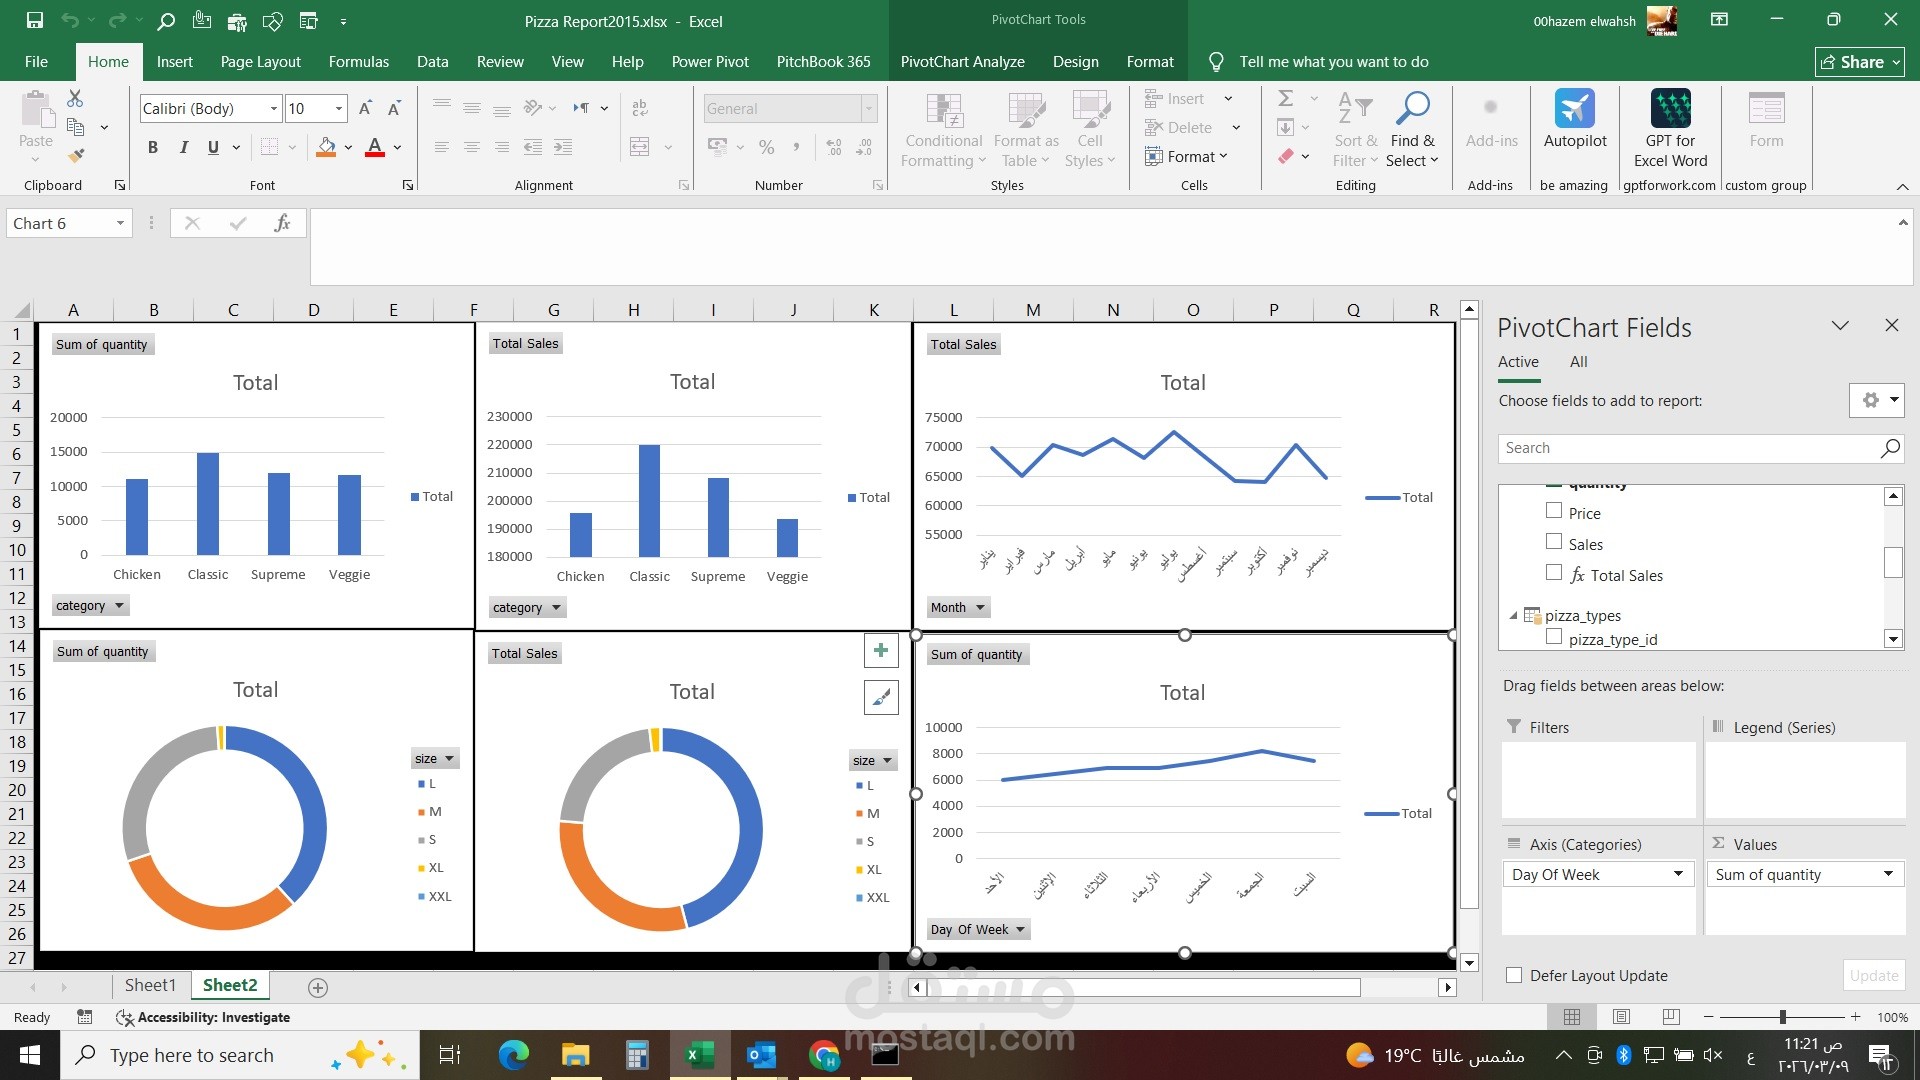This screenshot has width=1920, height=1080.
Task: Click the Clear eraser icon
Action: click(x=1286, y=156)
